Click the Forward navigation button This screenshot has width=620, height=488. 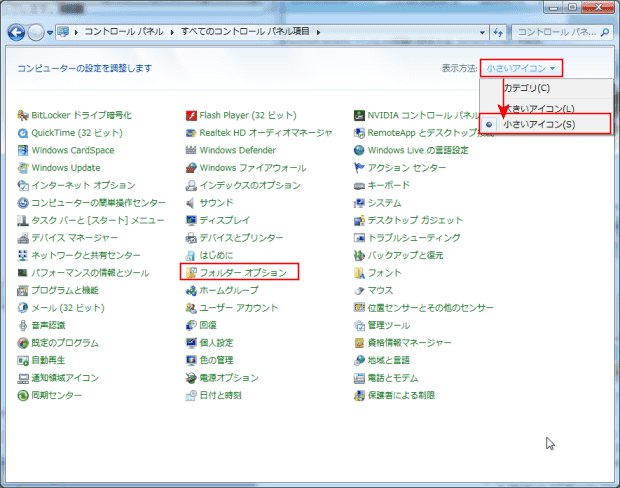pyautogui.click(x=36, y=32)
